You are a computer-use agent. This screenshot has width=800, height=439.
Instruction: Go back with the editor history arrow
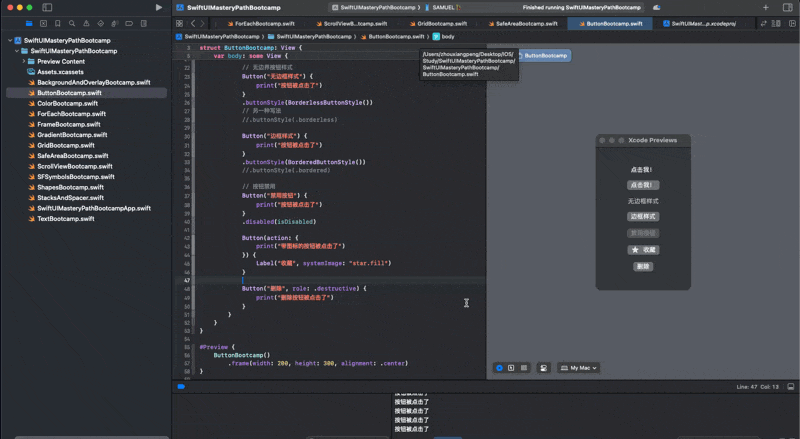(194, 22)
